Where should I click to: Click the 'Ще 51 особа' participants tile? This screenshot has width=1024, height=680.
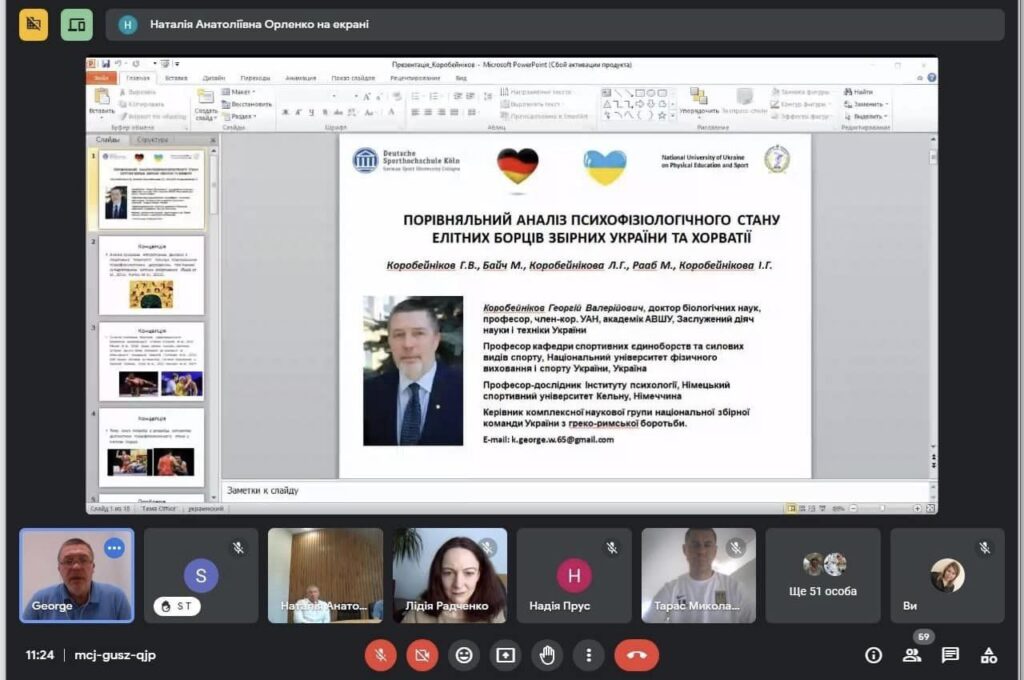(x=823, y=576)
